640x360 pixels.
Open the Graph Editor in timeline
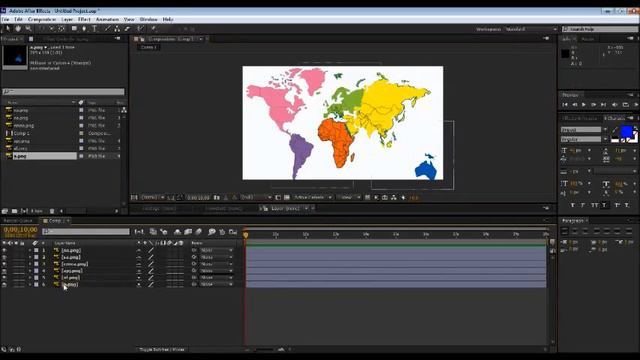[x=233, y=232]
